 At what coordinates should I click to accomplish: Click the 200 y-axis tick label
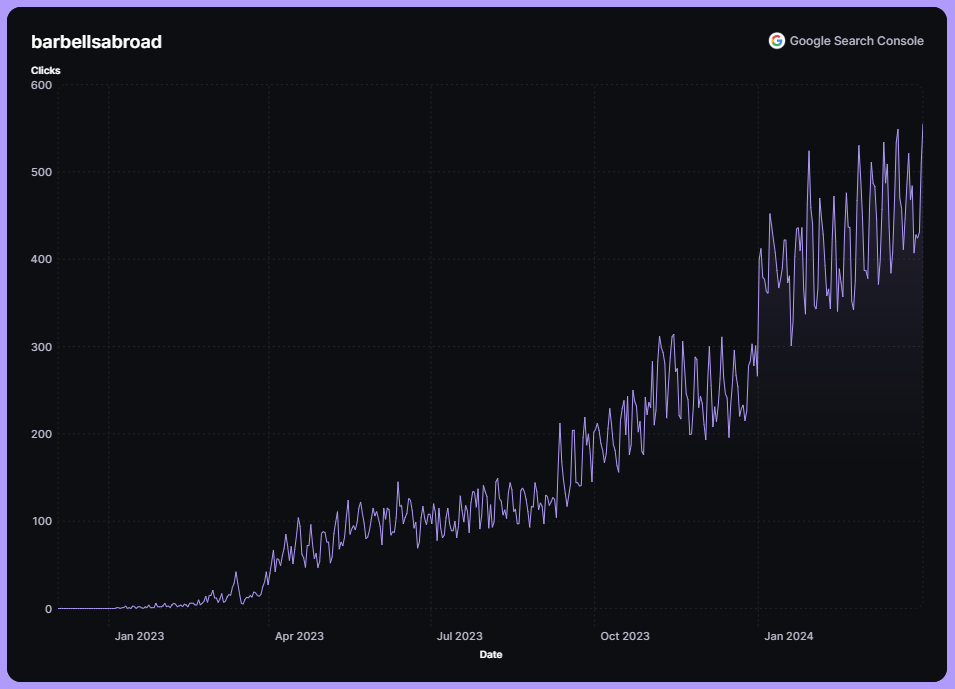tap(41, 434)
